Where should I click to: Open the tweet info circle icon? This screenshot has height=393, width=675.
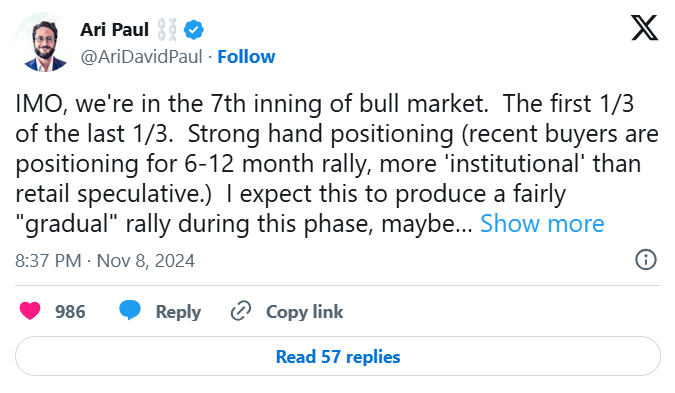coord(646,260)
